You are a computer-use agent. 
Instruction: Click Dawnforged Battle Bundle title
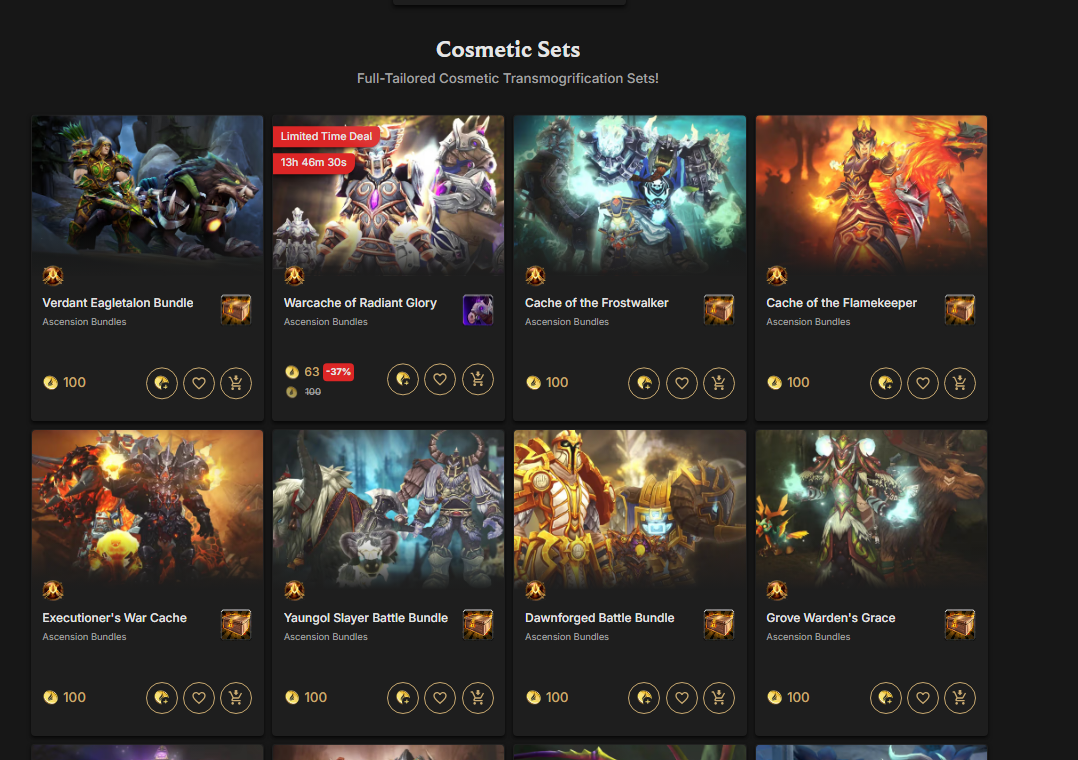pyautogui.click(x=600, y=618)
